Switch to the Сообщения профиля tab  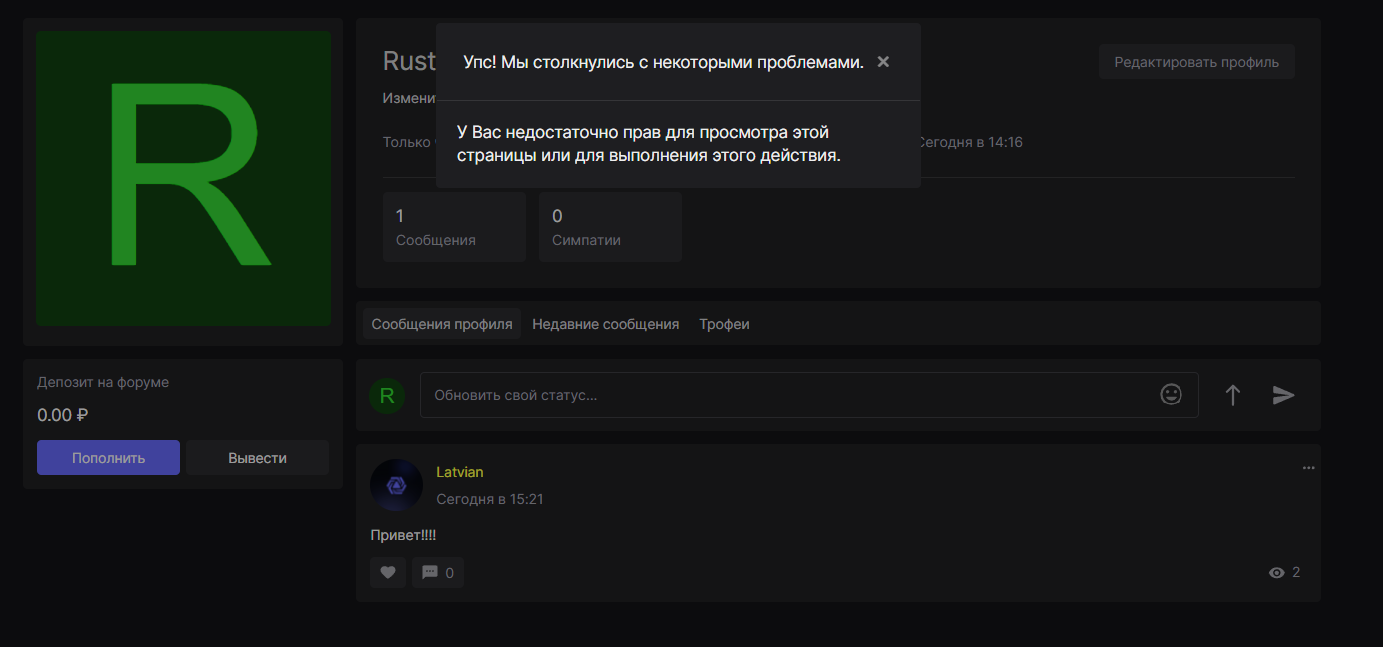coord(442,324)
